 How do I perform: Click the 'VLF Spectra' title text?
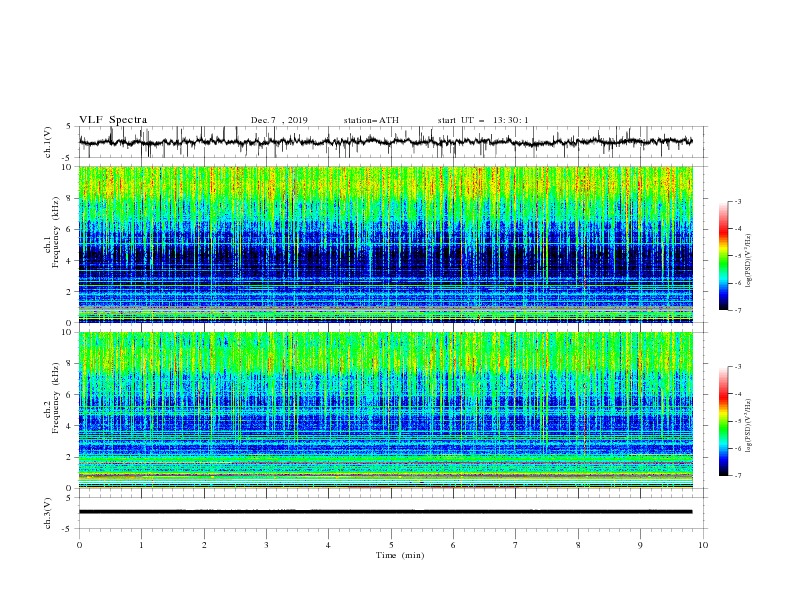(x=113, y=120)
